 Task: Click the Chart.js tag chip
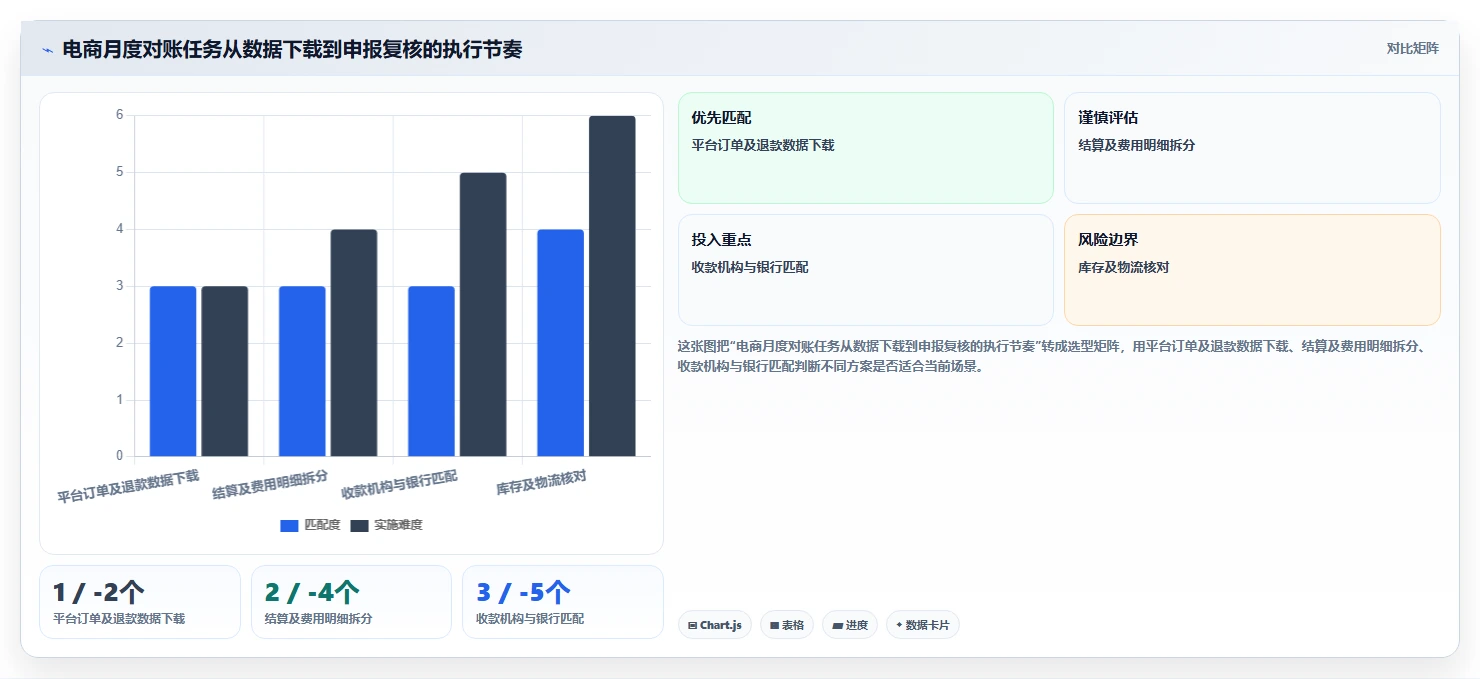(714, 625)
